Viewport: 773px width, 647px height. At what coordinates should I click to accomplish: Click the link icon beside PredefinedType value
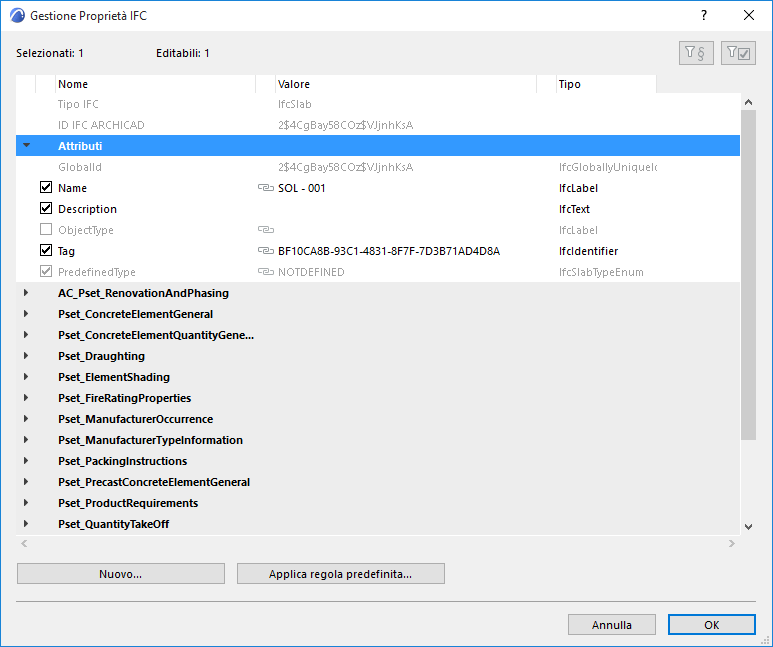(266, 272)
